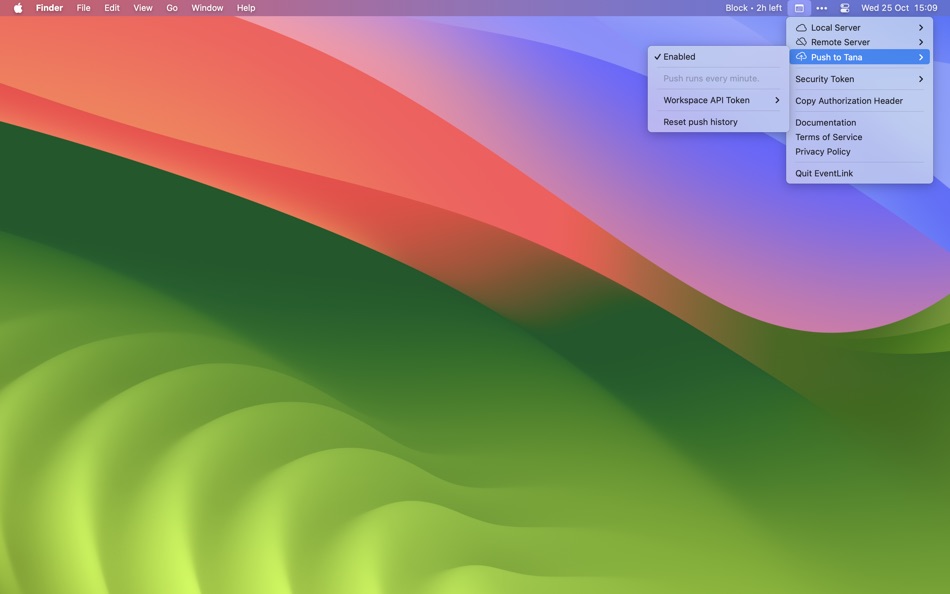
Task: Click the EventLink calendar menu bar icon
Action: tap(799, 8)
